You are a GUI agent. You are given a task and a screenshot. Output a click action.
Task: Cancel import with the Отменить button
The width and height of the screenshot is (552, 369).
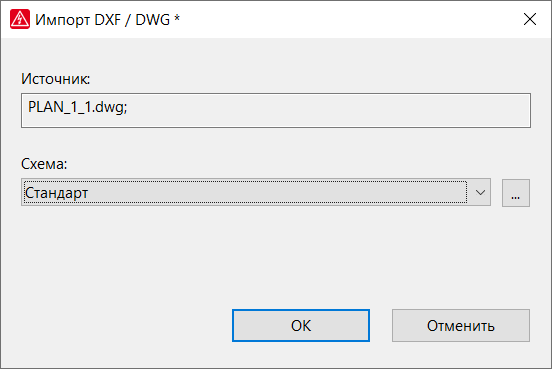pyautogui.click(x=461, y=326)
